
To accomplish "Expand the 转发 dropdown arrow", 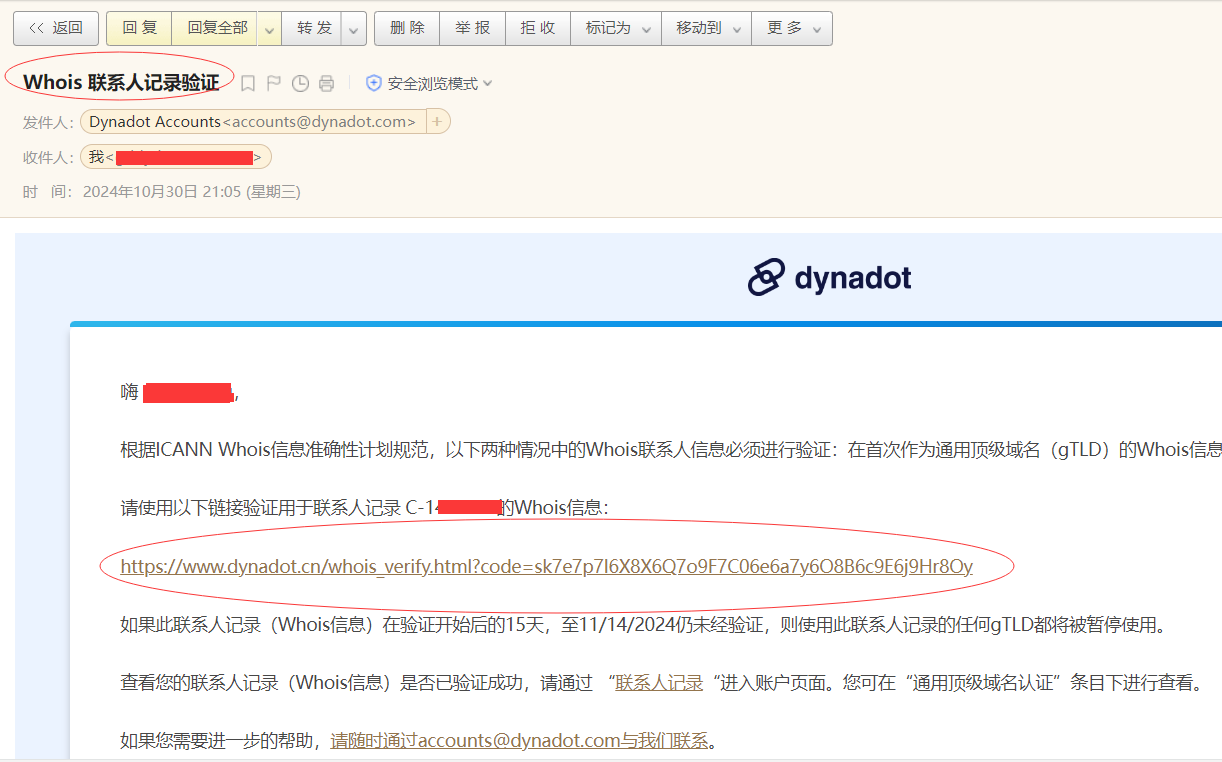I will coord(354,29).
